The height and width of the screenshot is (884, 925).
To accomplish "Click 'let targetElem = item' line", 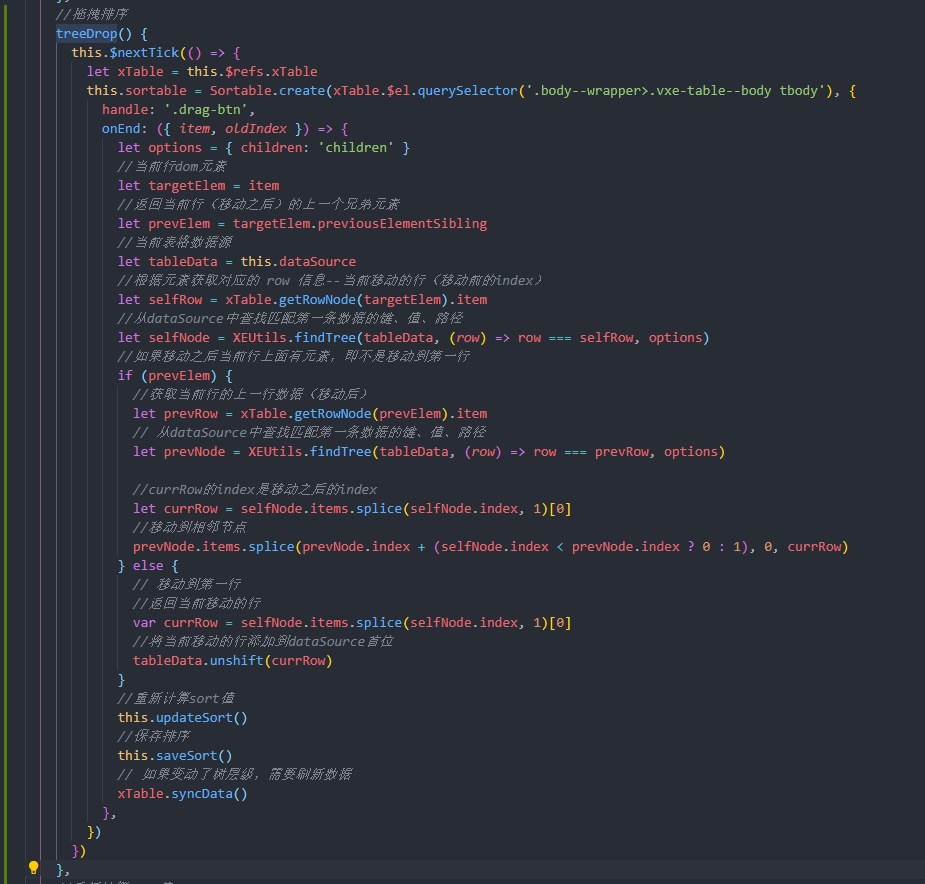I will click(199, 185).
